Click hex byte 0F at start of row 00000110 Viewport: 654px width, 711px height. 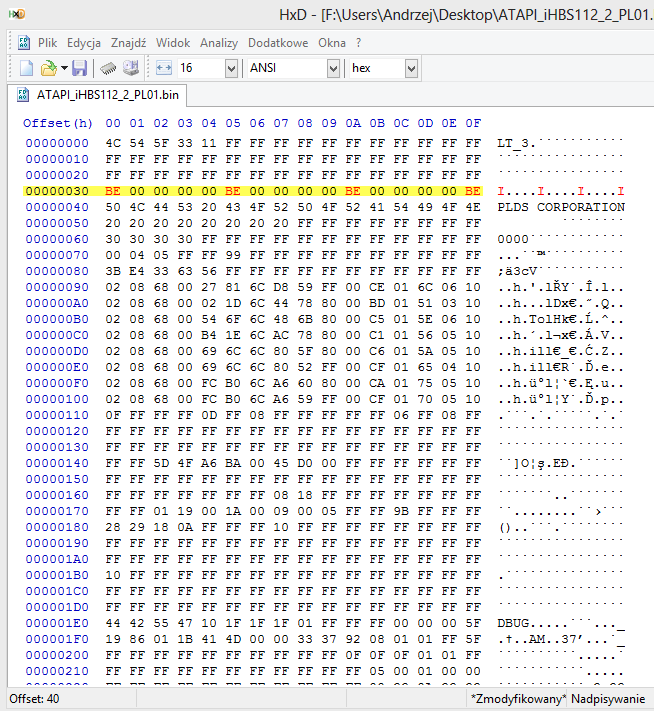113,415
